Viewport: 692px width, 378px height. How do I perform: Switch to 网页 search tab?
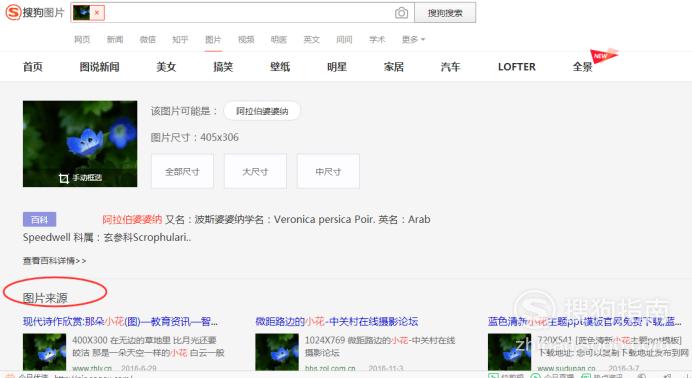point(82,39)
